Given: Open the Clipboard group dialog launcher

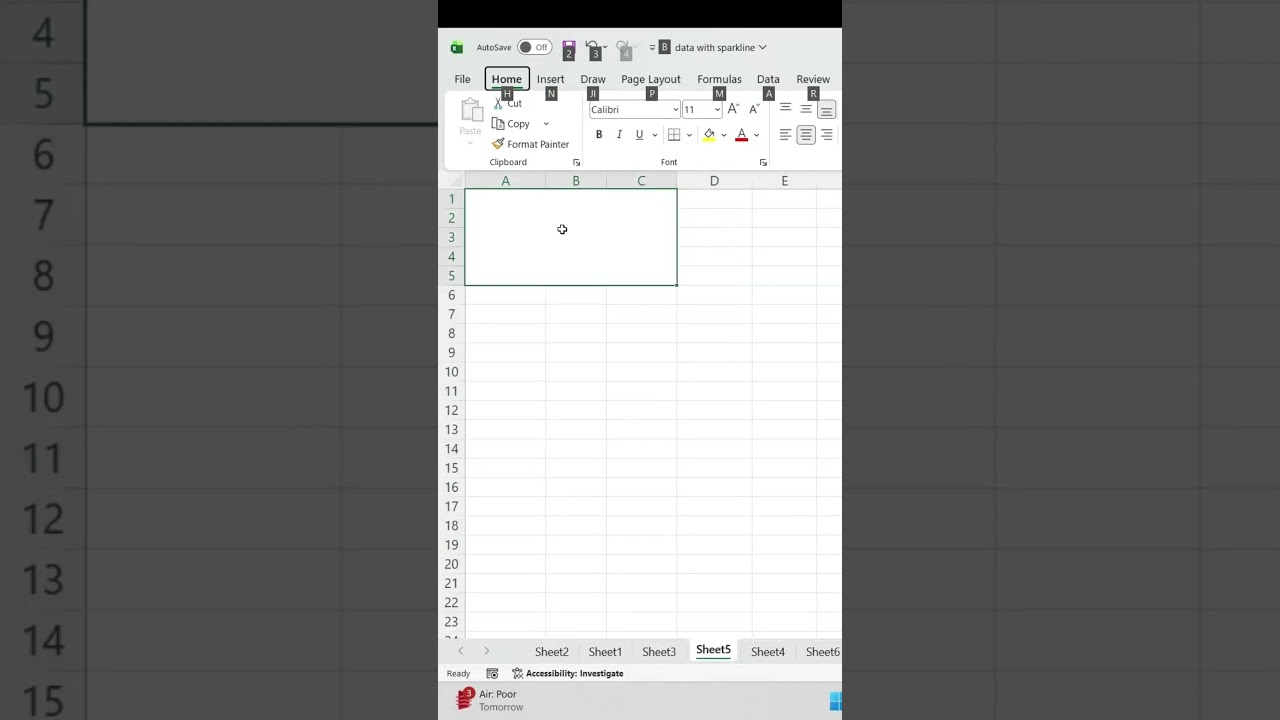Looking at the screenshot, I should [x=576, y=162].
